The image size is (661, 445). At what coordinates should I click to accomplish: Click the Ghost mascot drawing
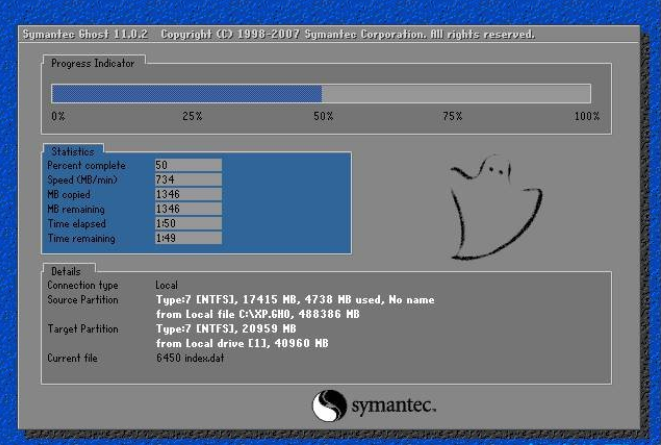tap(496, 207)
